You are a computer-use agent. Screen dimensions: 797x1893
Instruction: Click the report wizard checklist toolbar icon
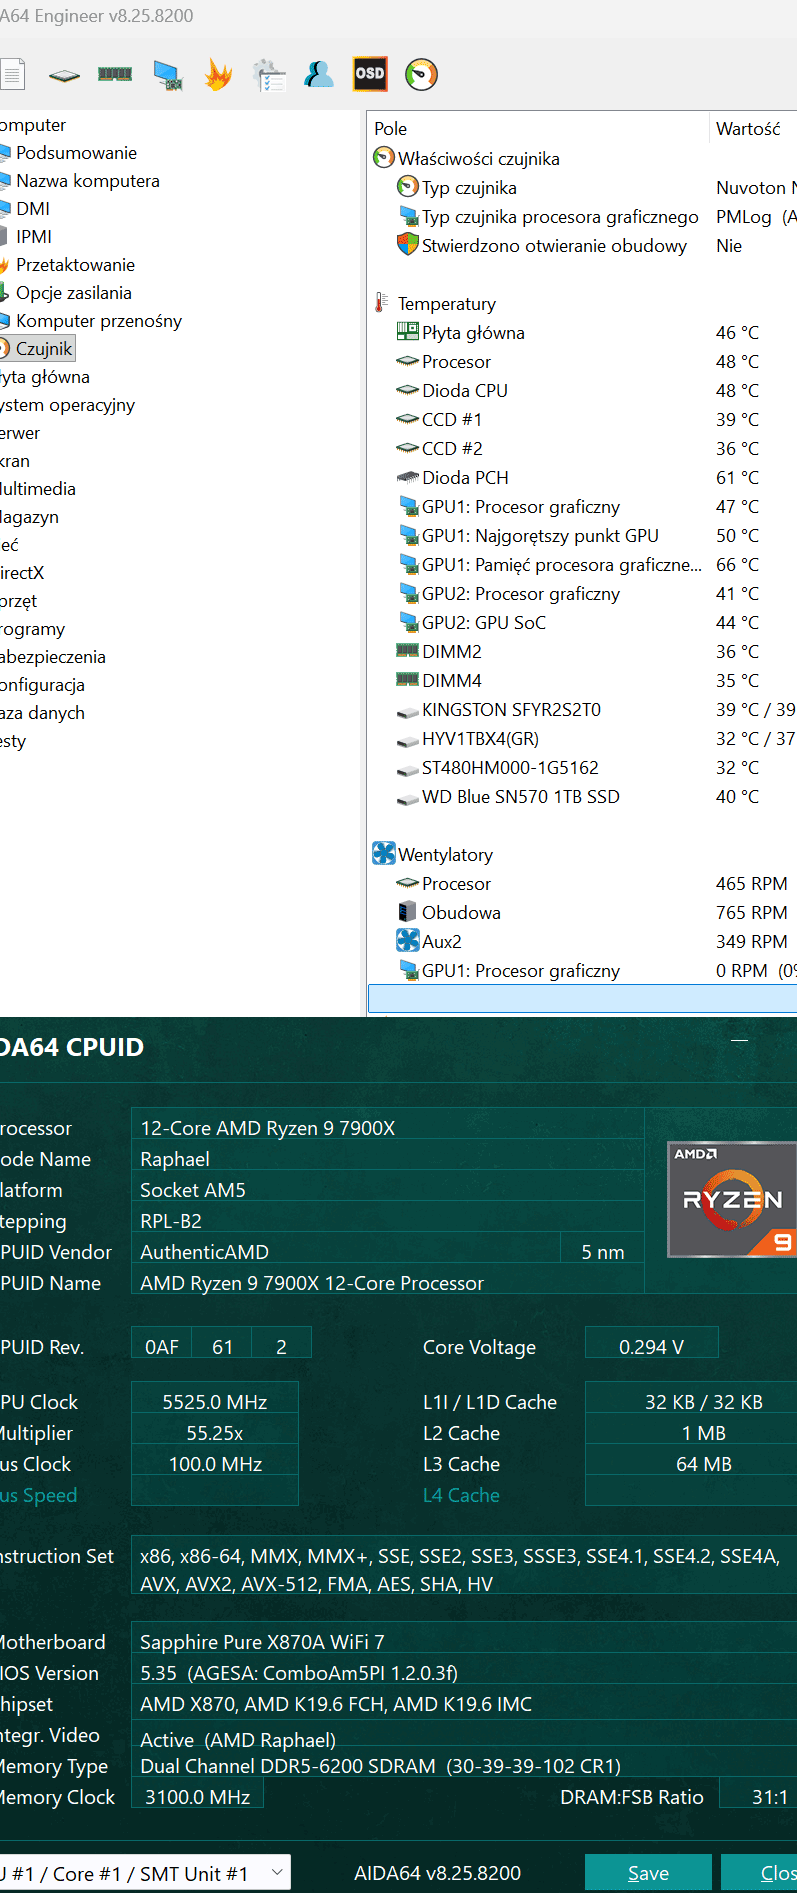[x=269, y=75]
